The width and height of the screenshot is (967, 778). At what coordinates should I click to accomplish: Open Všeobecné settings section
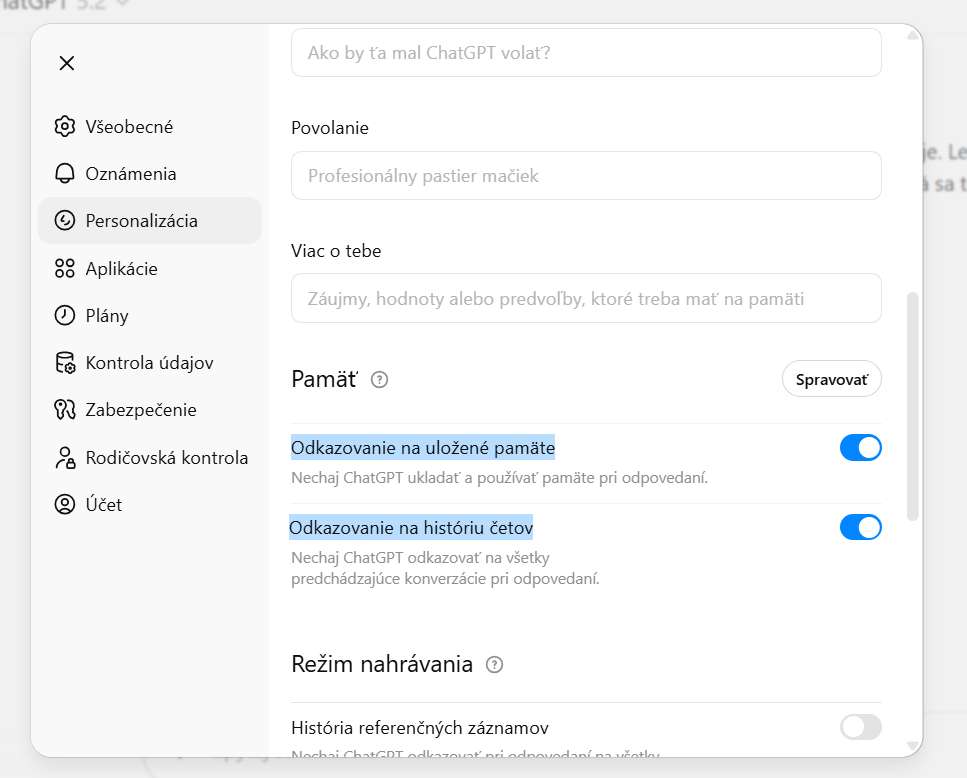pos(149,126)
